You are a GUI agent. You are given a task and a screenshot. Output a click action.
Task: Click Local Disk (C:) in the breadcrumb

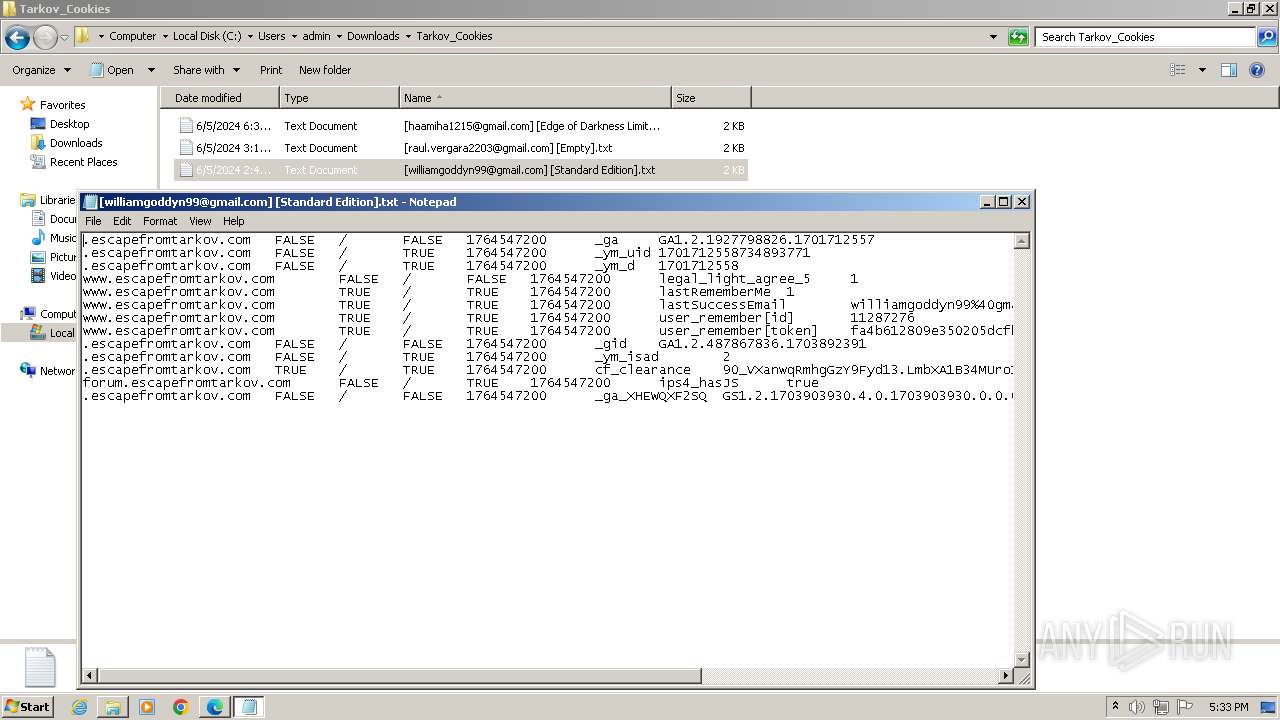click(206, 36)
